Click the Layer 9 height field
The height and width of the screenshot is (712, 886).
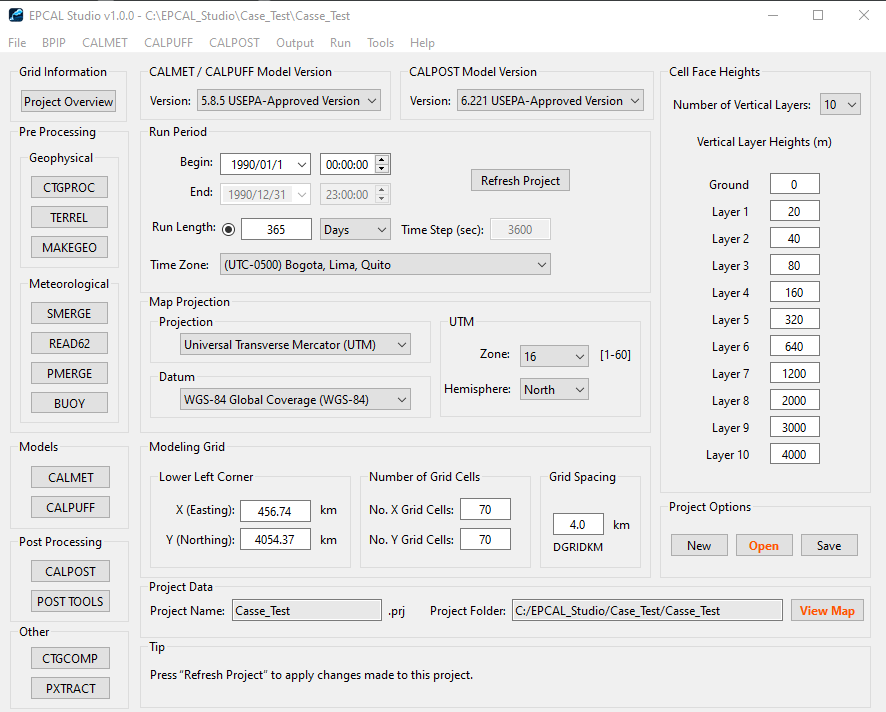point(794,427)
